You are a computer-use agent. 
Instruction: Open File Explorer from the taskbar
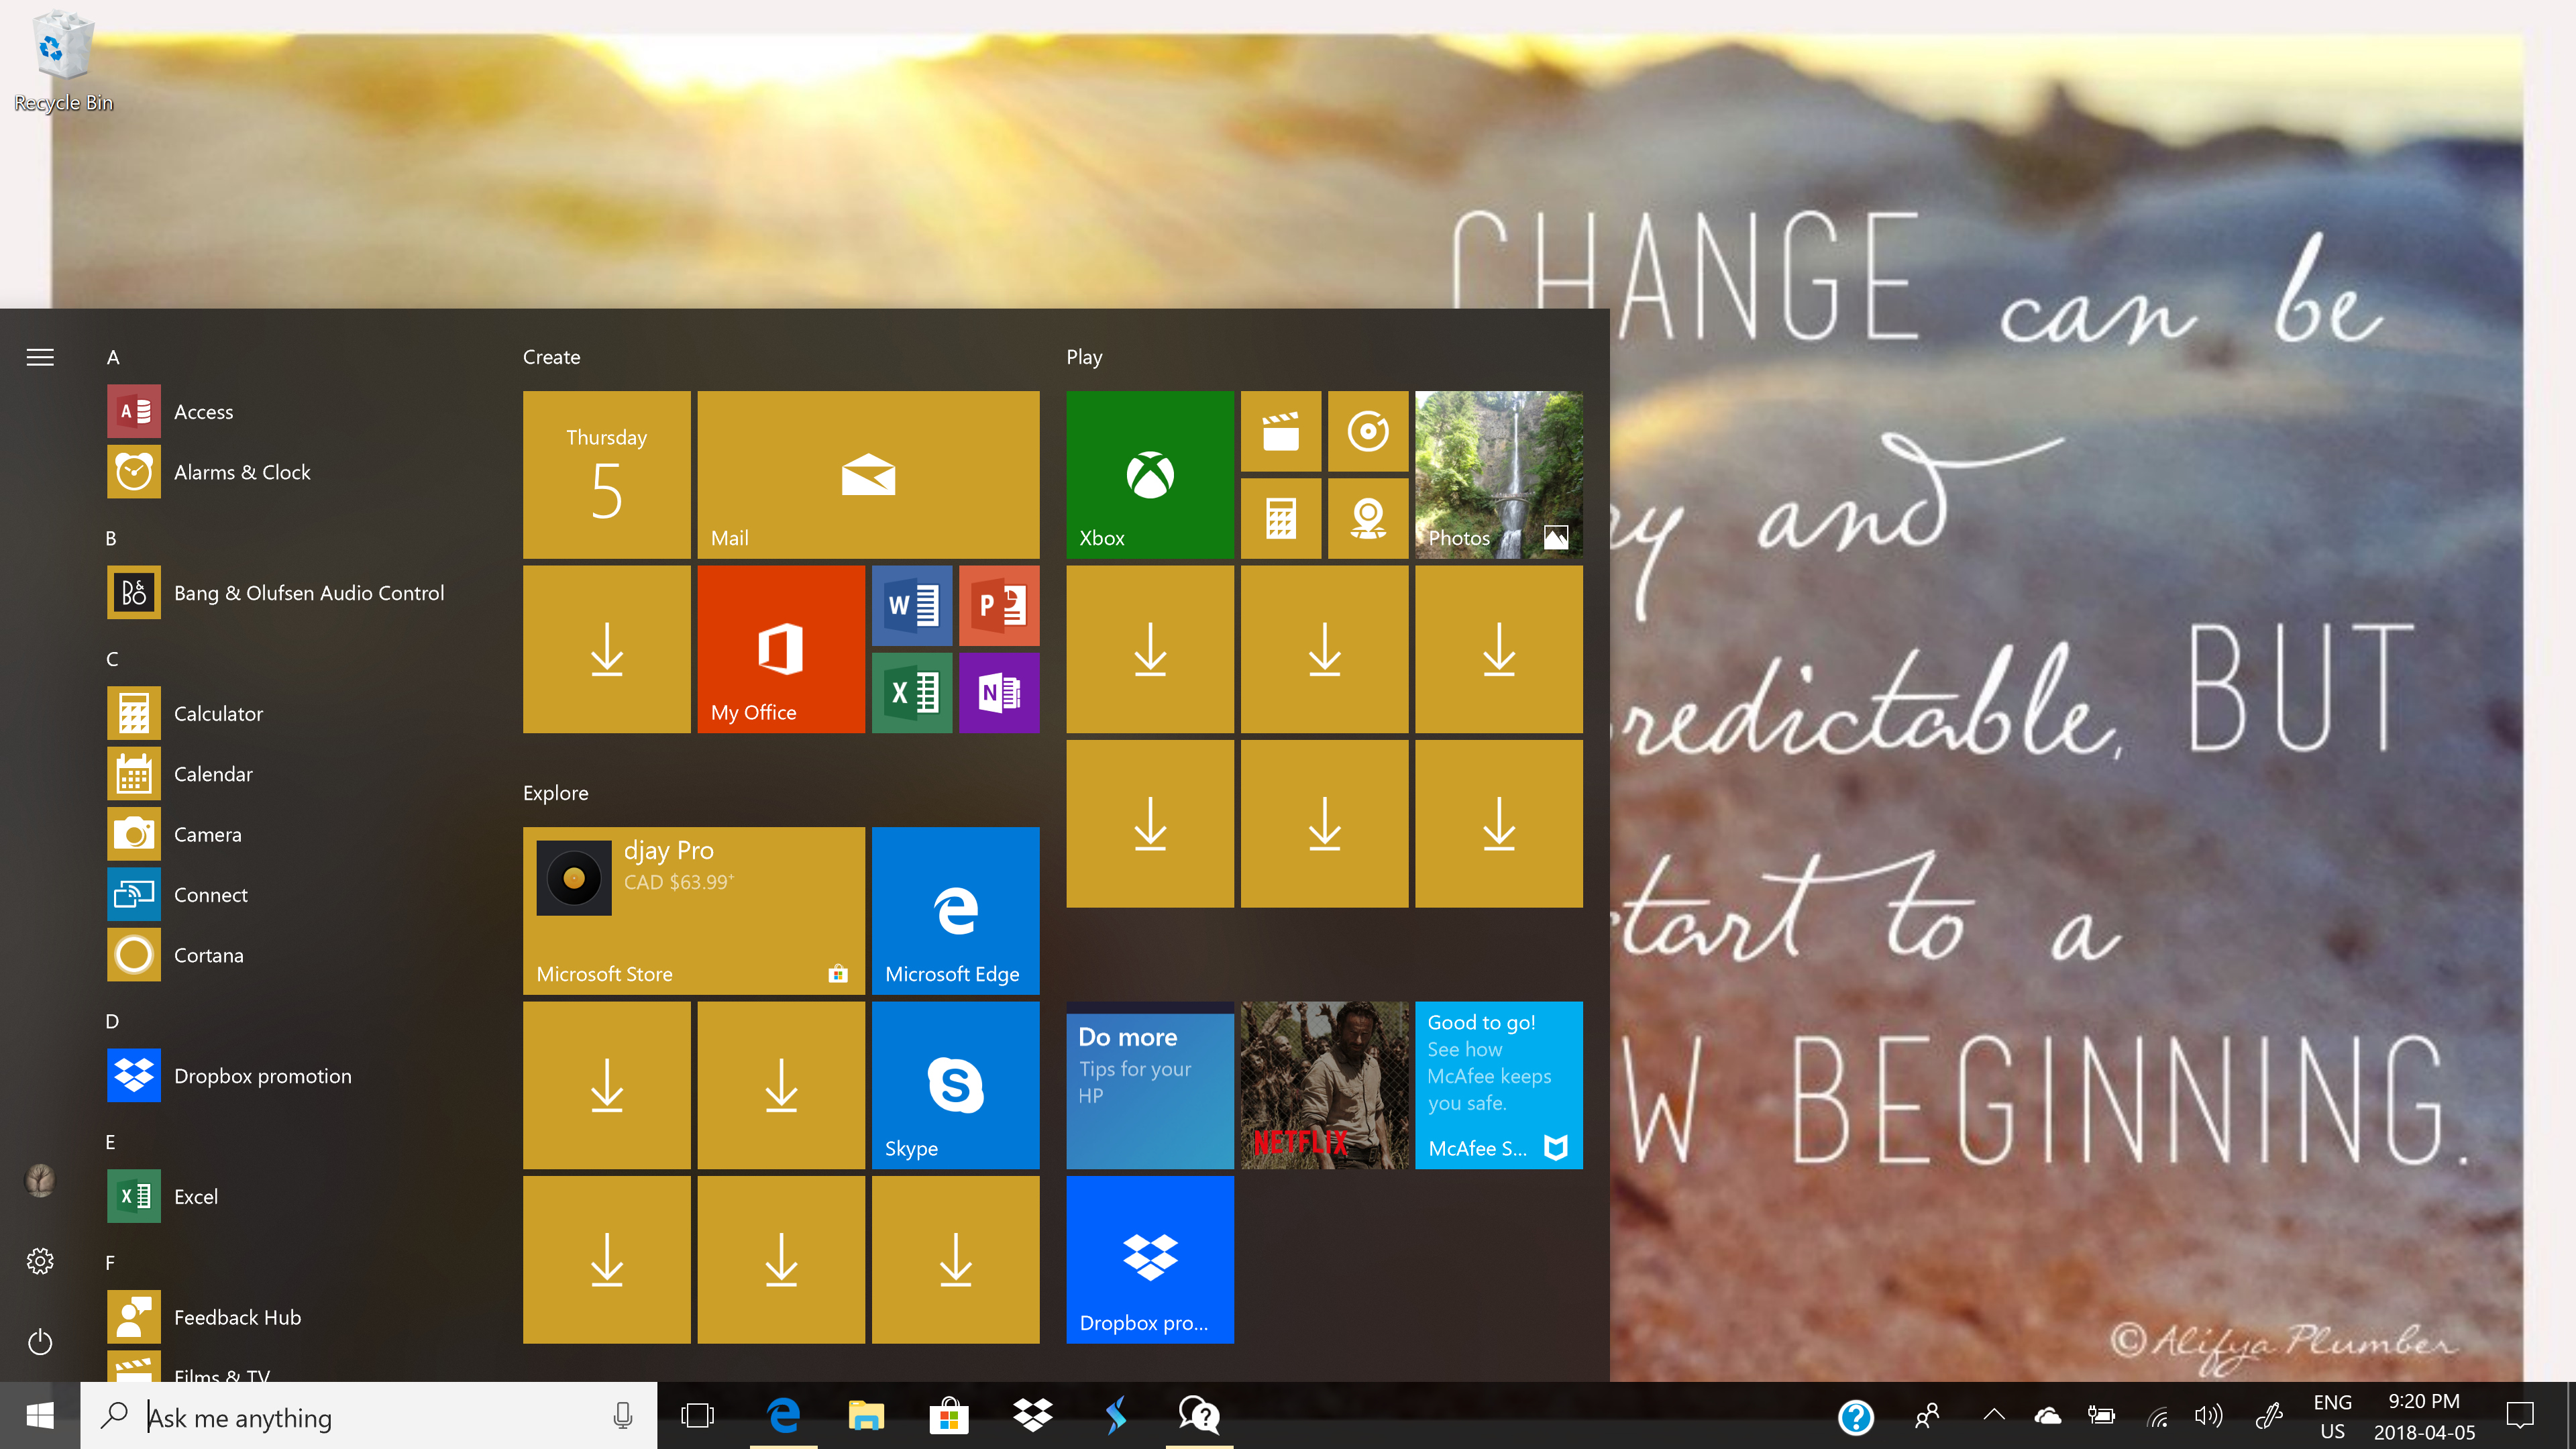(866, 1416)
